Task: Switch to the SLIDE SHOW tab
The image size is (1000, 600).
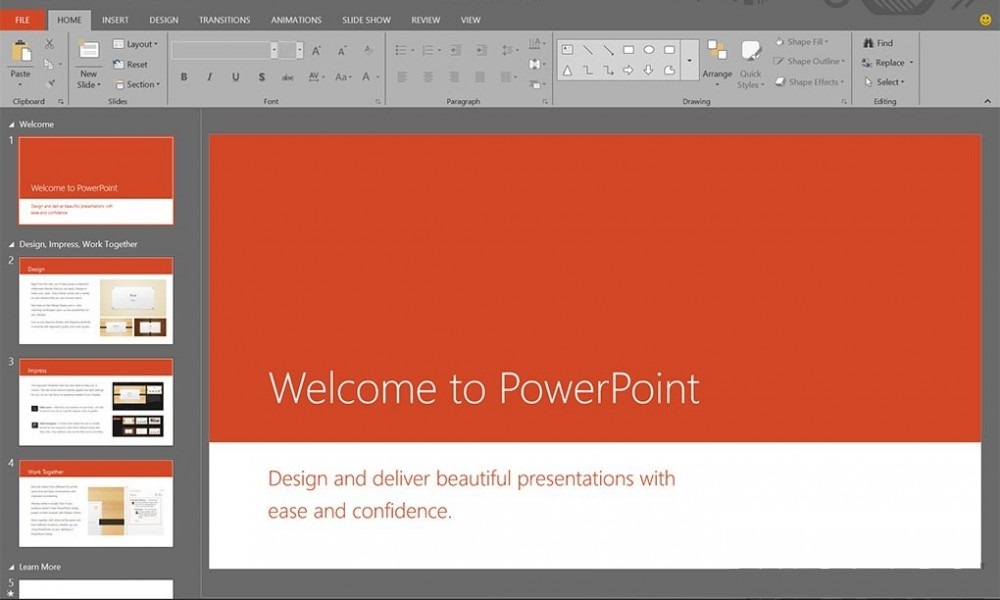Action: 366,20
